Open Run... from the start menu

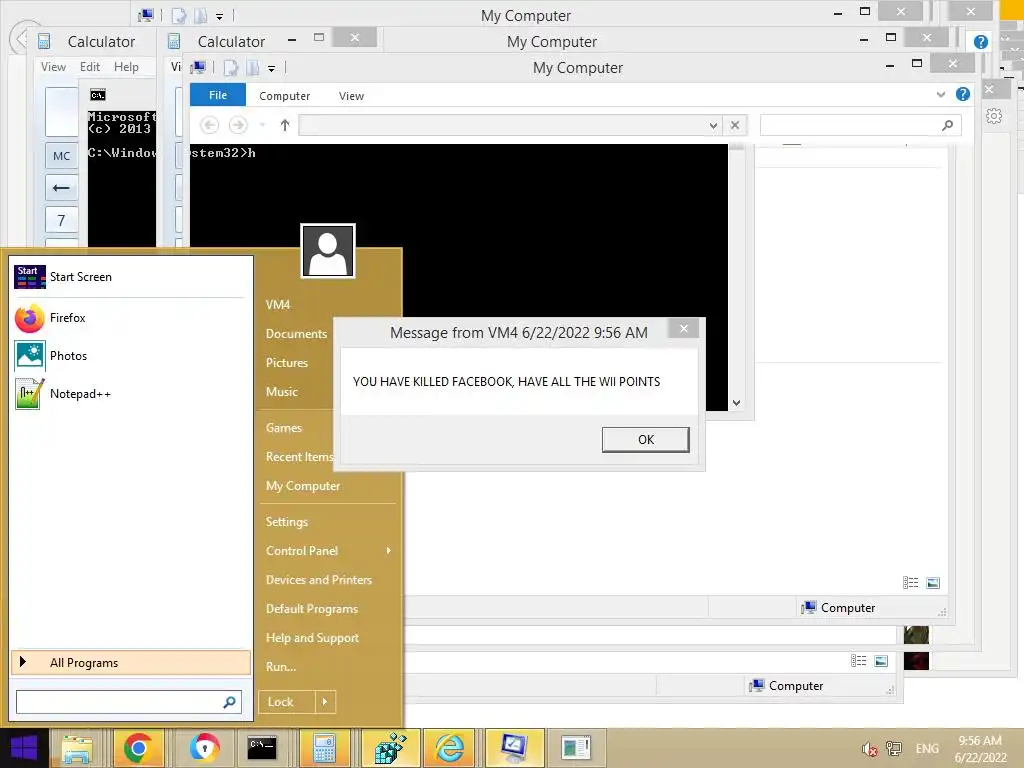click(281, 667)
